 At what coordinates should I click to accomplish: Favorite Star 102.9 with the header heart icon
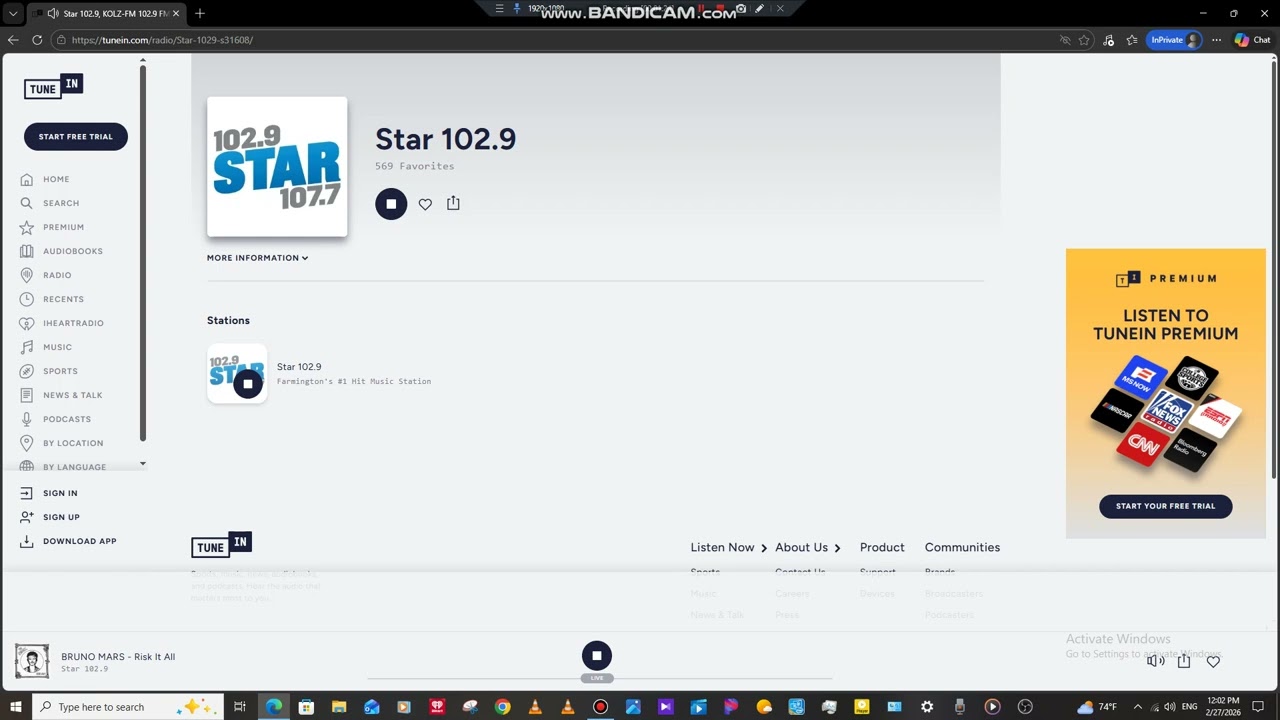[425, 204]
